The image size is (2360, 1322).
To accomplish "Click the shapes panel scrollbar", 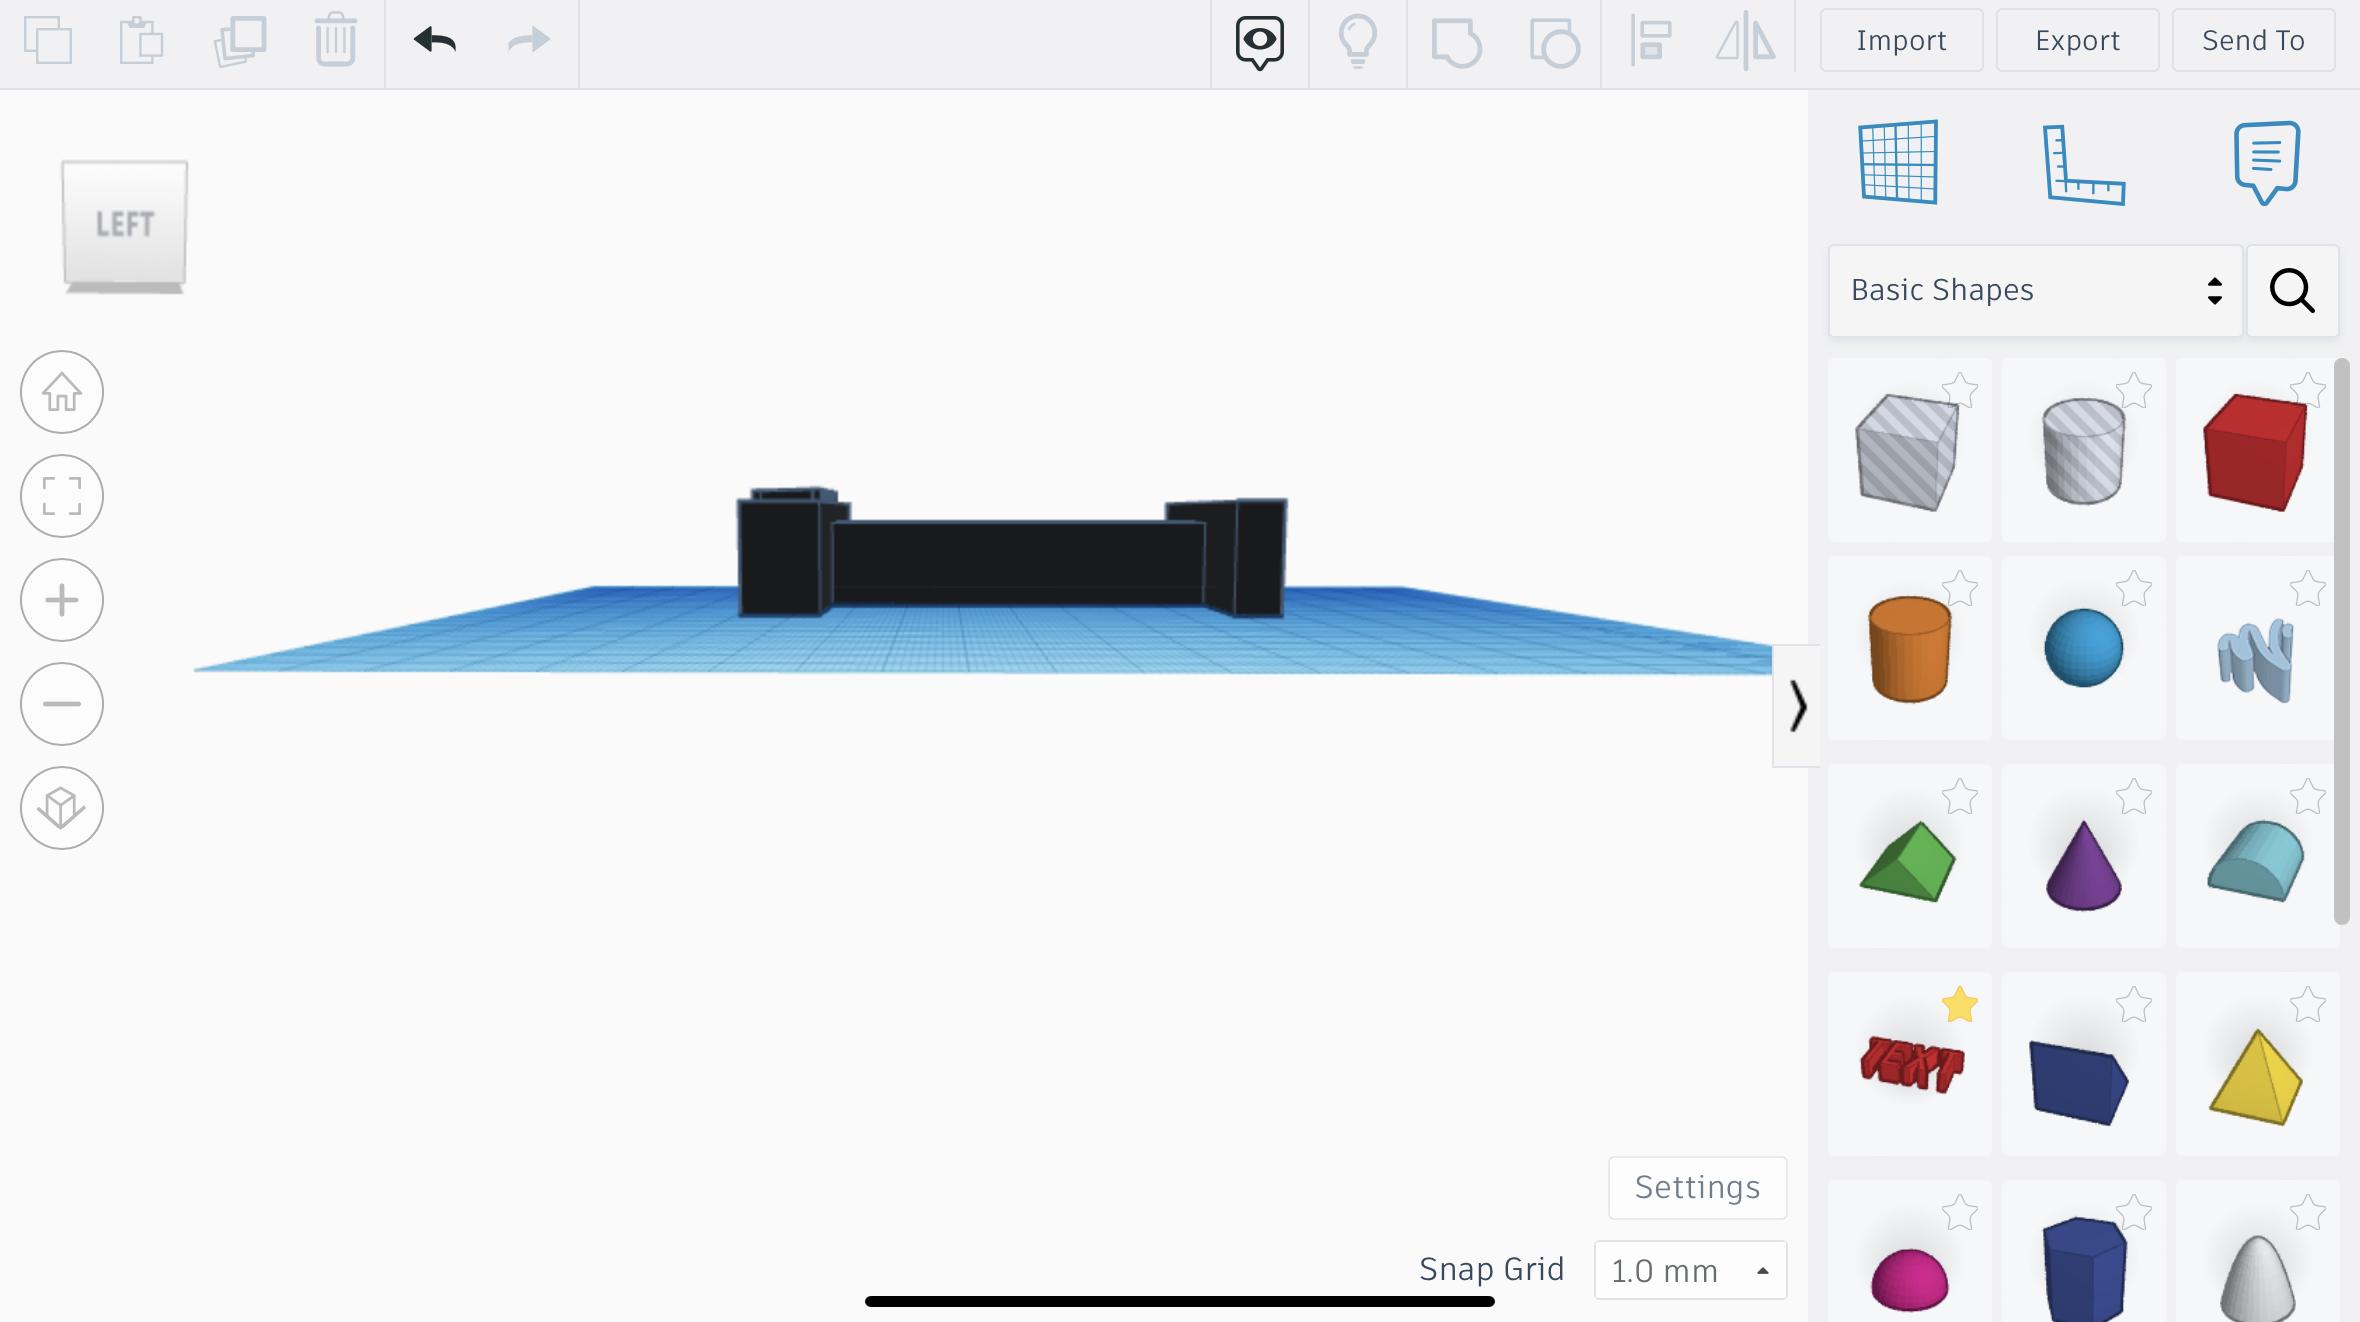I will (2341, 641).
